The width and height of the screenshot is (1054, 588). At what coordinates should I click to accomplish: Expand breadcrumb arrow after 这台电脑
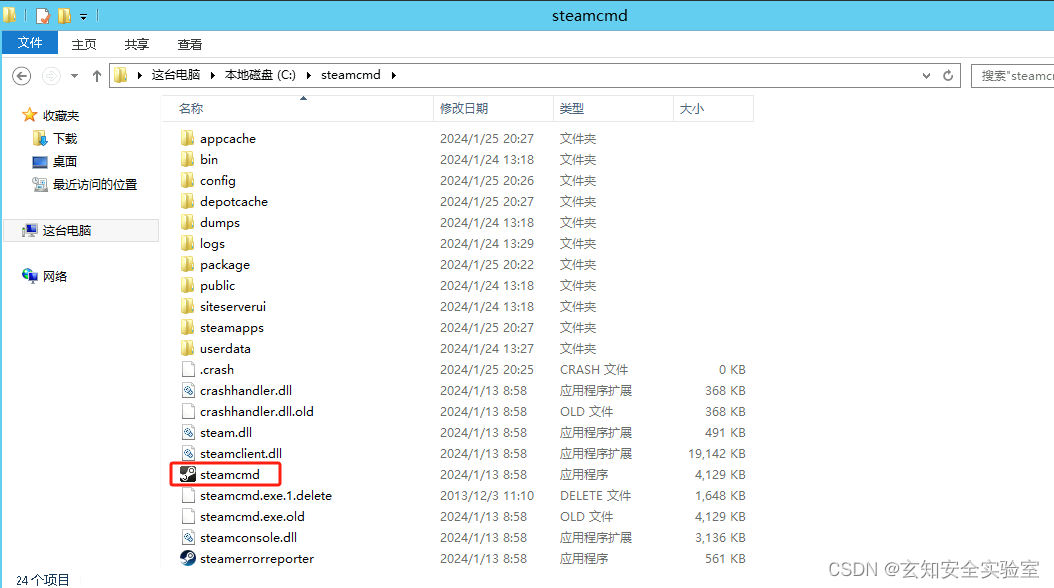click(x=212, y=75)
